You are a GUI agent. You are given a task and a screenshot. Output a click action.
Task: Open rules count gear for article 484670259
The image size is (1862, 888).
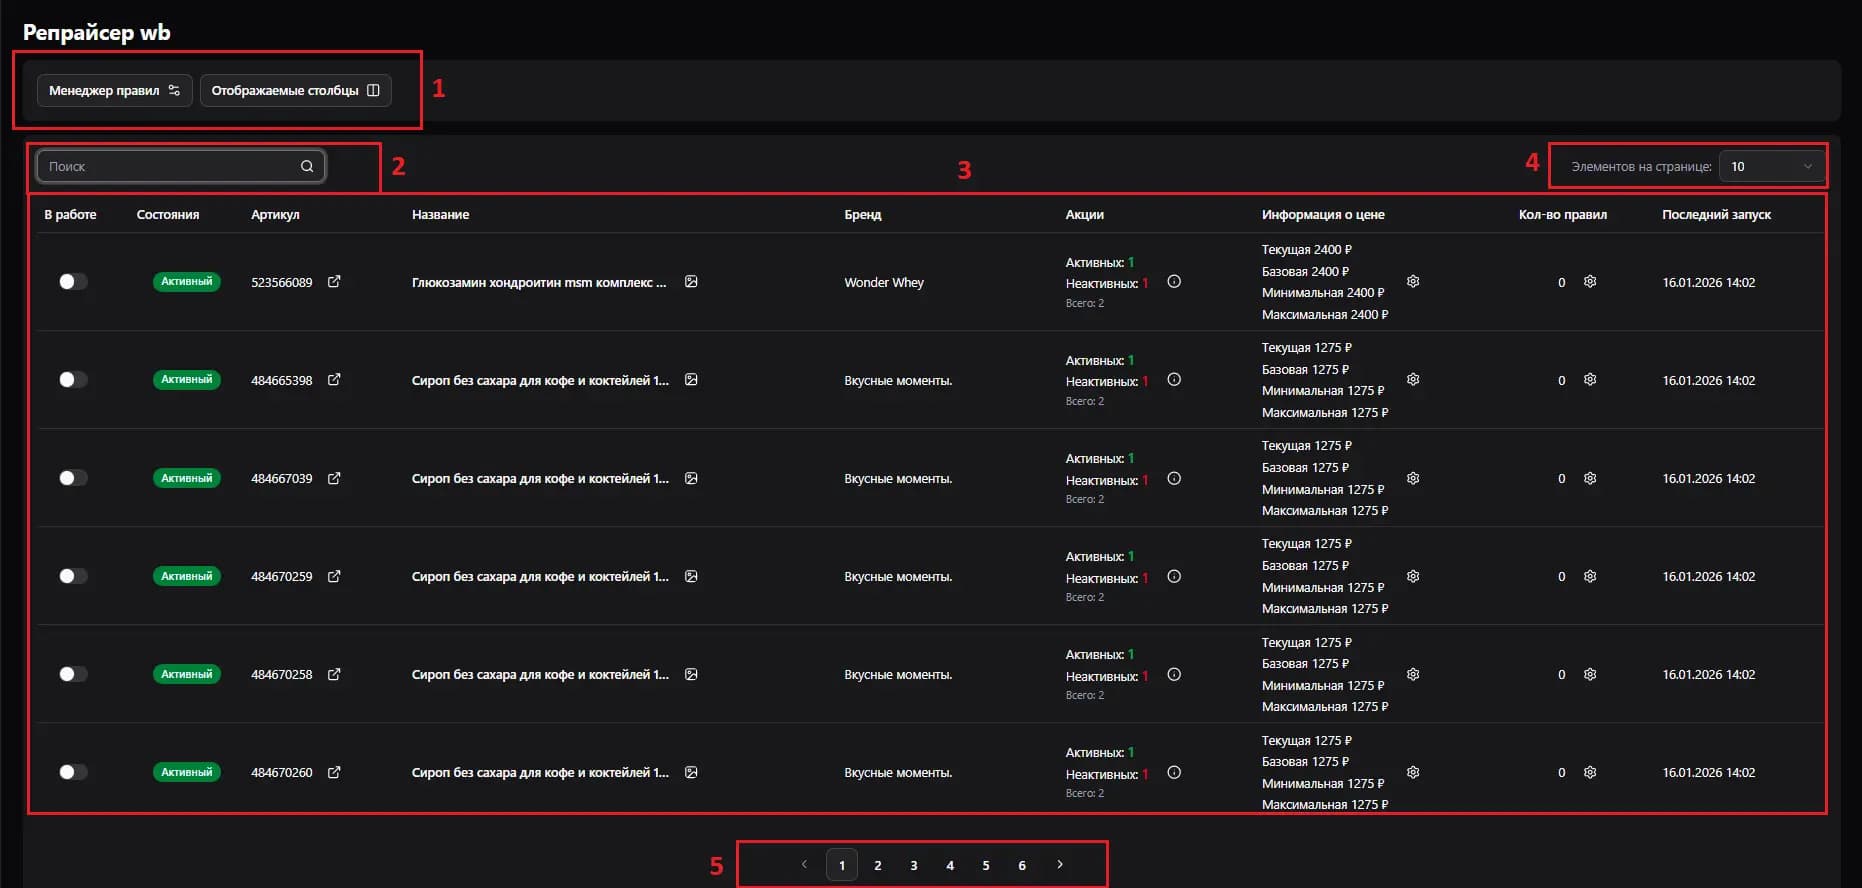point(1590,576)
